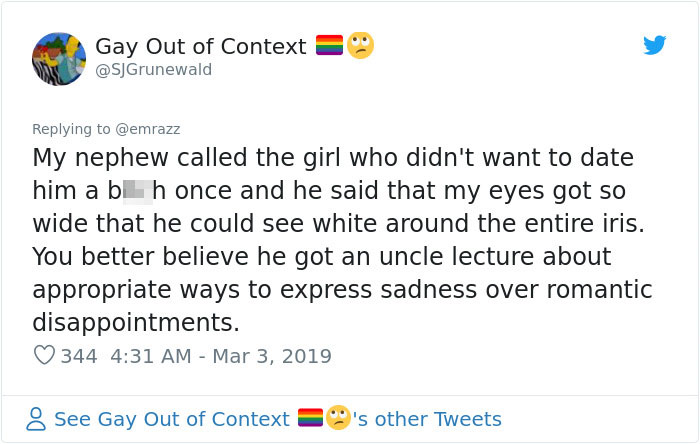
Task: Click the blurred censored word in the tweet
Action: pyautogui.click(x=138, y=191)
